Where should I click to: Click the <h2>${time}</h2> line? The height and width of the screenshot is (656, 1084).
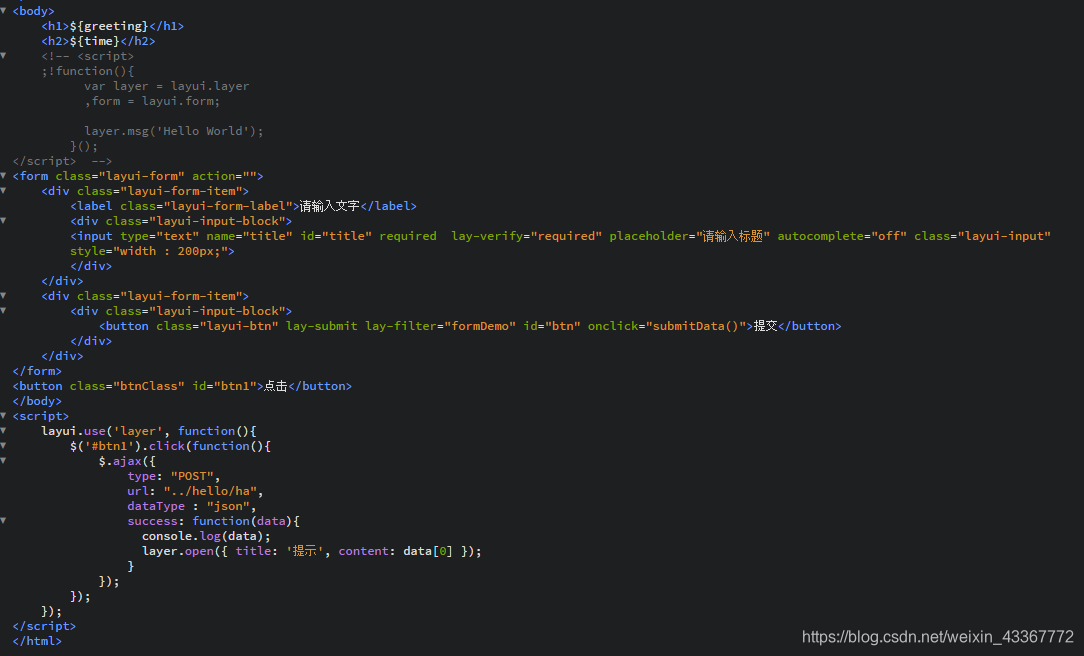click(98, 41)
